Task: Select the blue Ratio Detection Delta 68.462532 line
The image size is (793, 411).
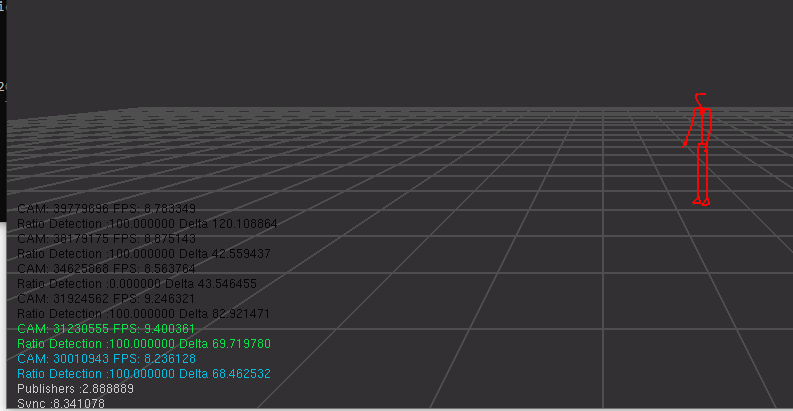Action: (143, 373)
